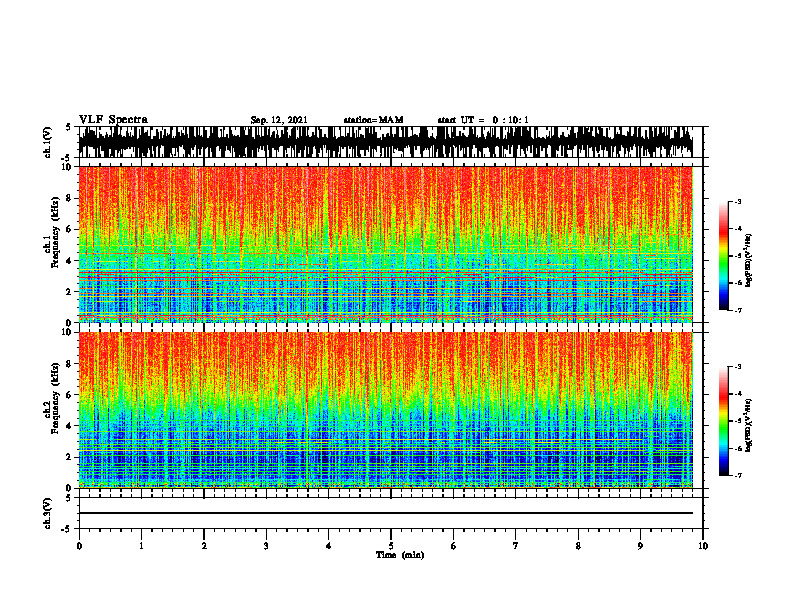The image size is (792, 612).
Task: Click the ch.2 colorbar log(PSD) label
Action: click(x=749, y=425)
